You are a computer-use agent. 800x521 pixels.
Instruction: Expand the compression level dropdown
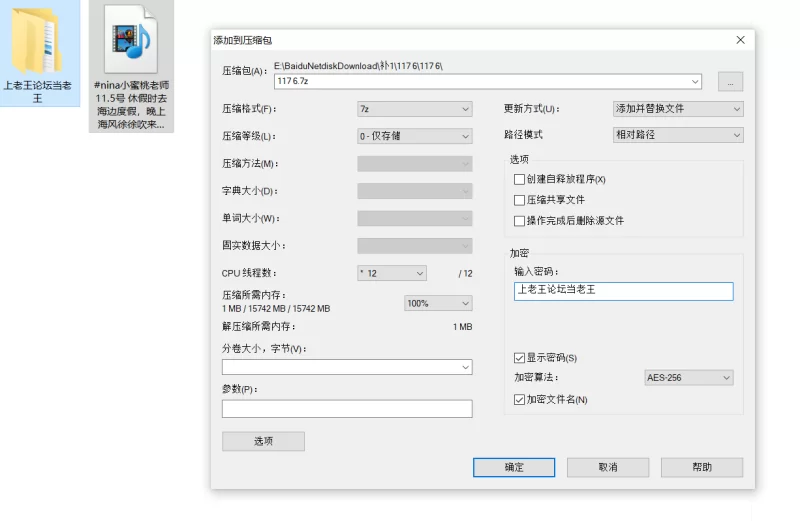click(x=414, y=136)
